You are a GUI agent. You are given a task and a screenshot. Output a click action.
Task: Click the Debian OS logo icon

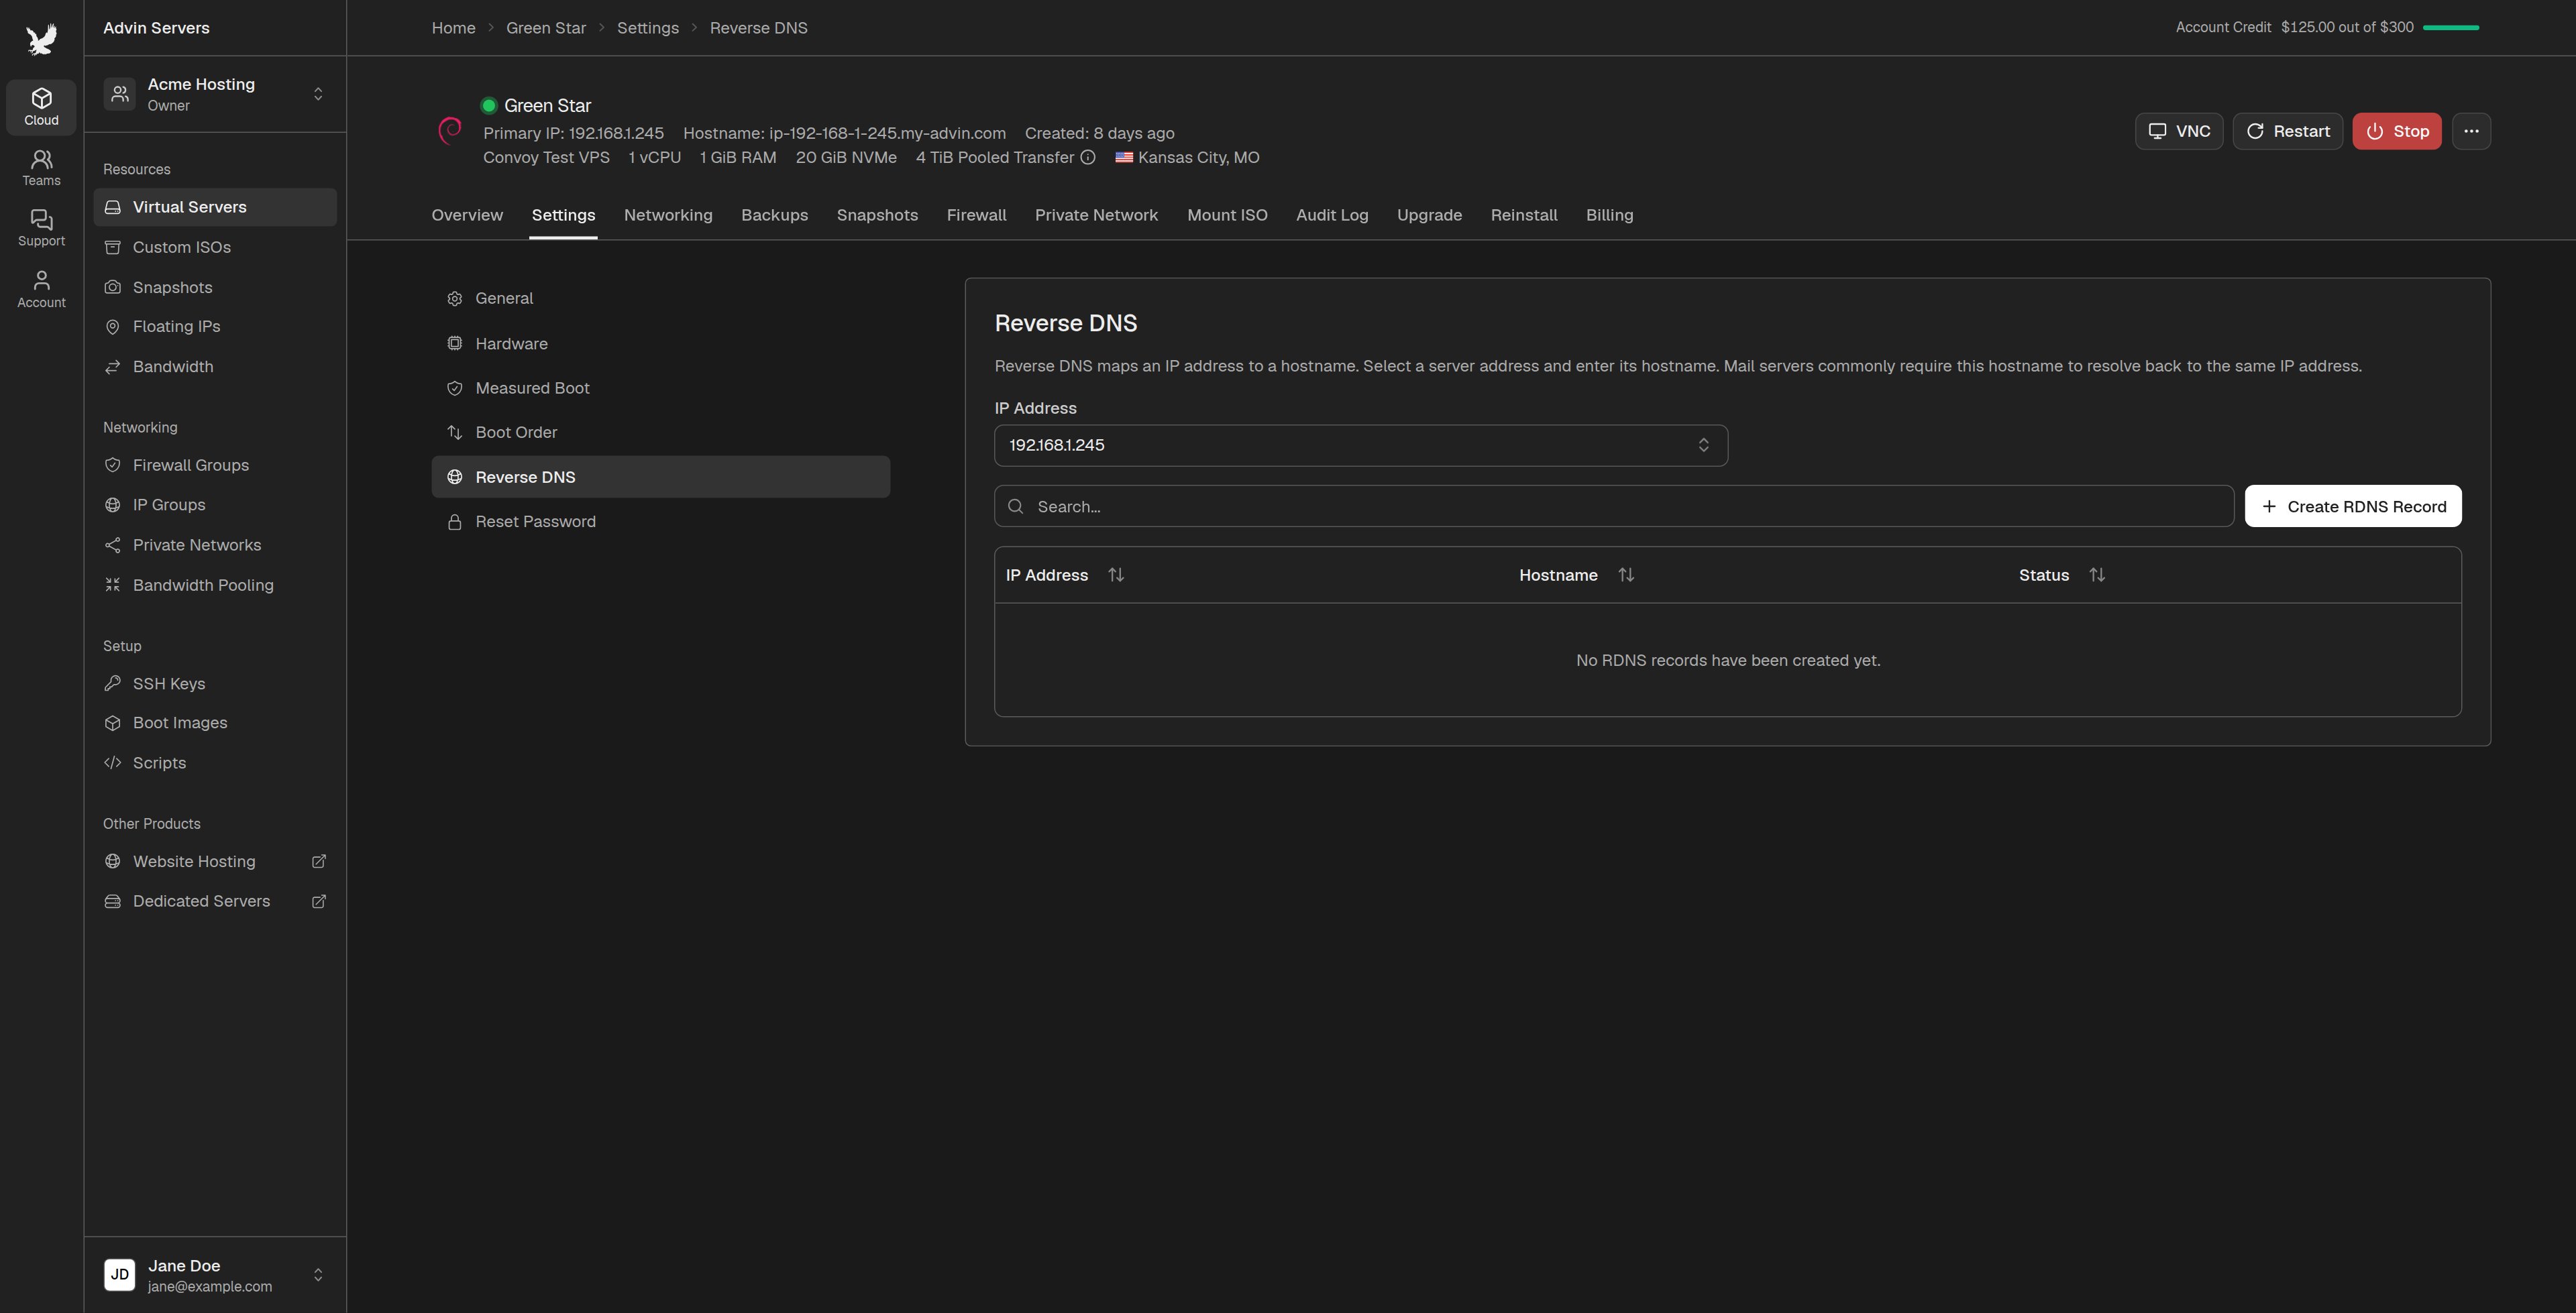[x=450, y=131]
